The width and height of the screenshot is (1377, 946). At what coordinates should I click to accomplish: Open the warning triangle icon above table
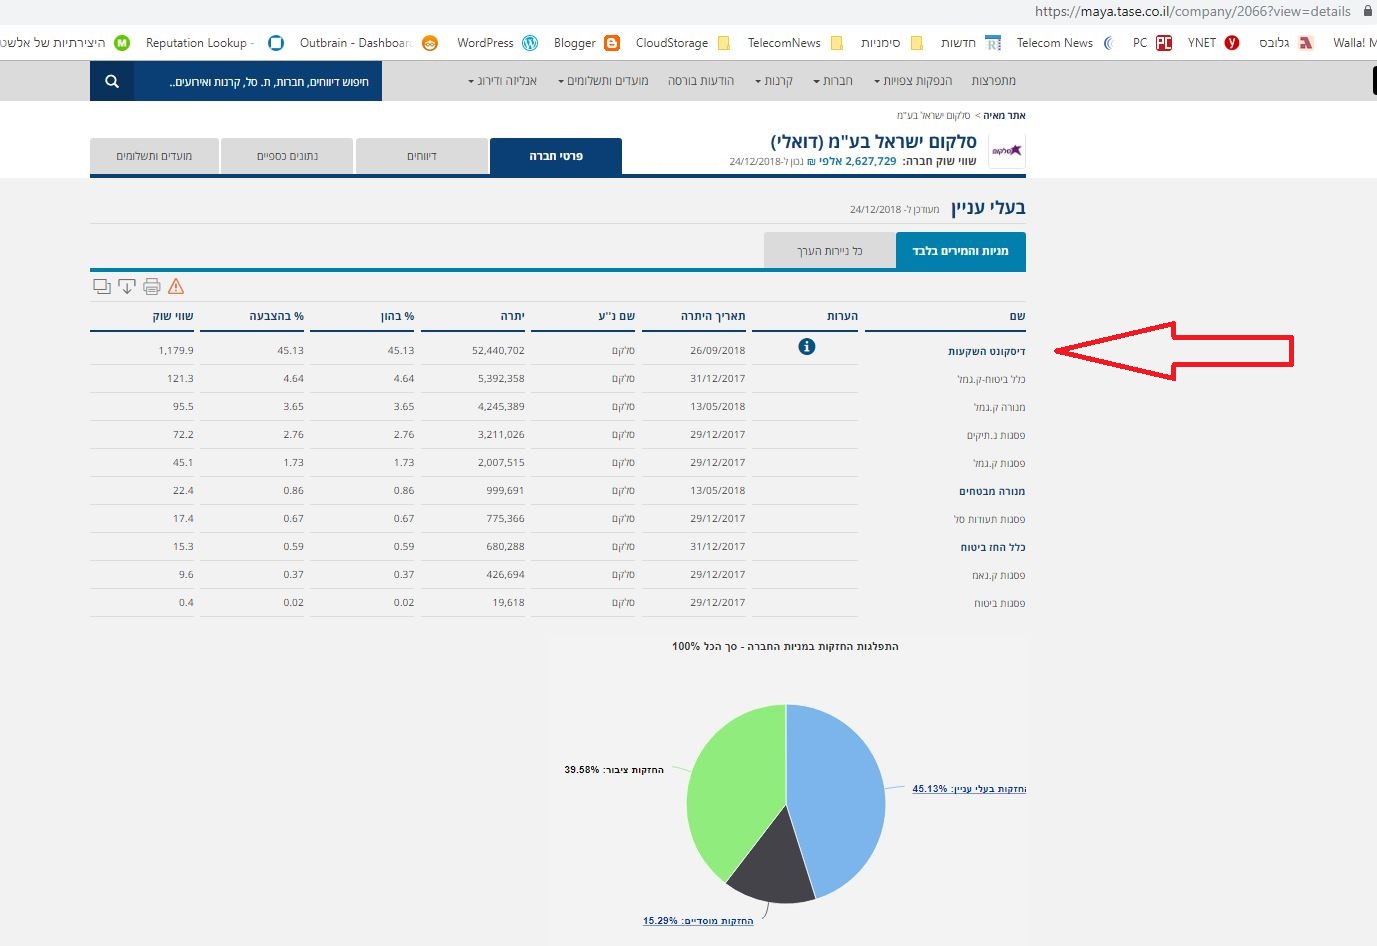[176, 286]
